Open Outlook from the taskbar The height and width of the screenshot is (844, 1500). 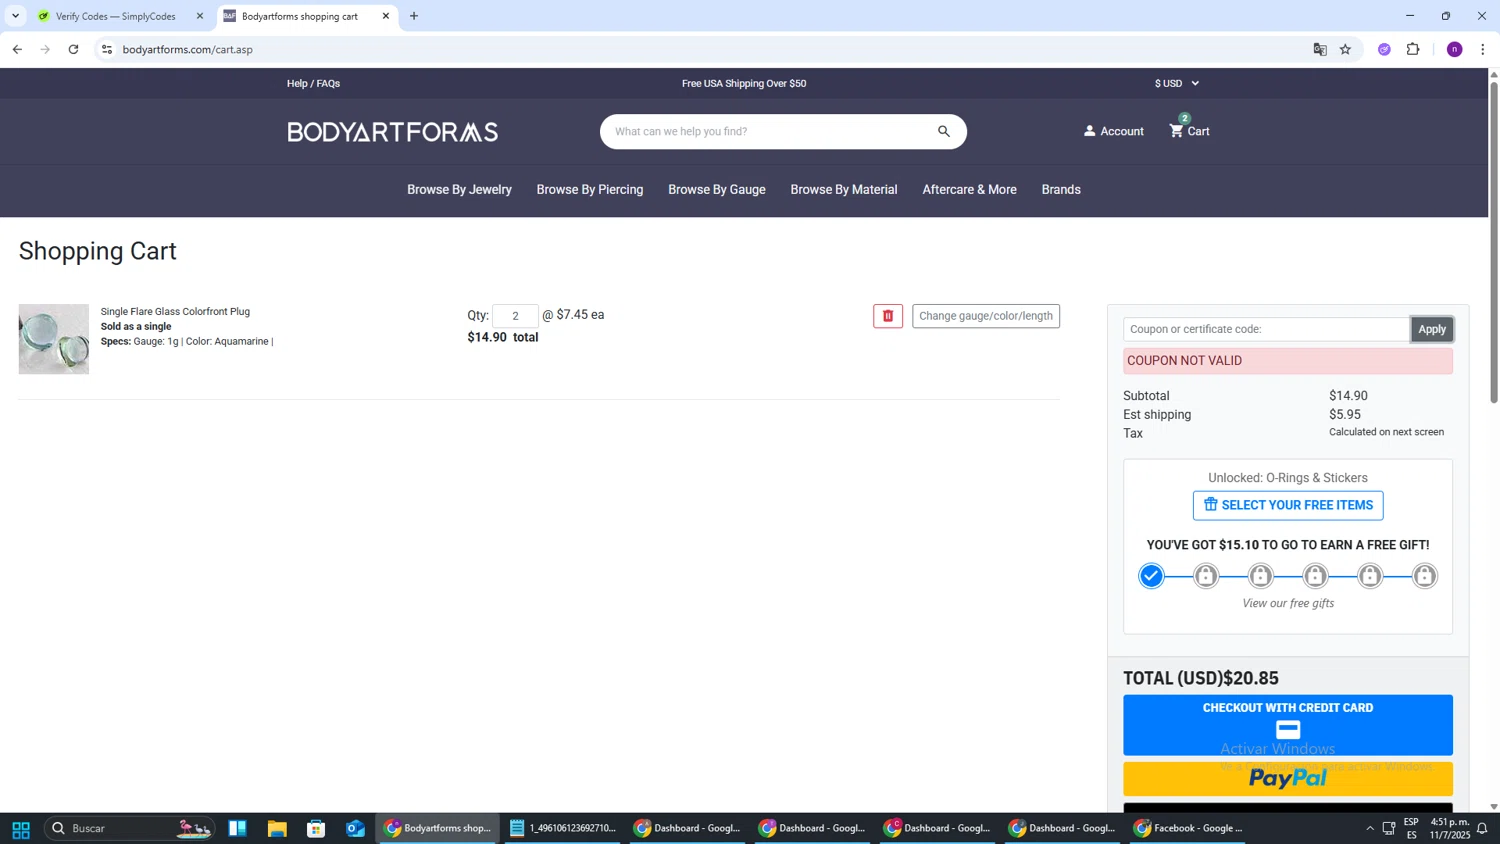[x=355, y=828]
